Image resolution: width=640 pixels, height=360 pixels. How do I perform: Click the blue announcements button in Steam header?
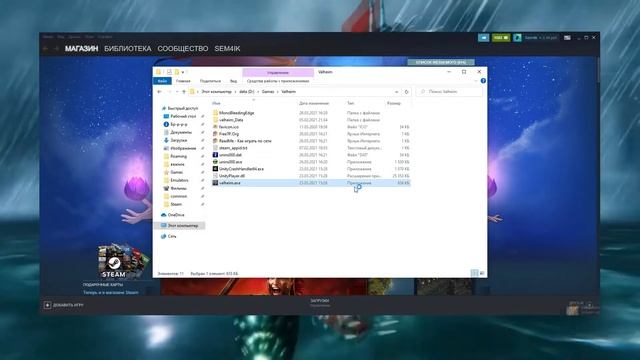483,38
